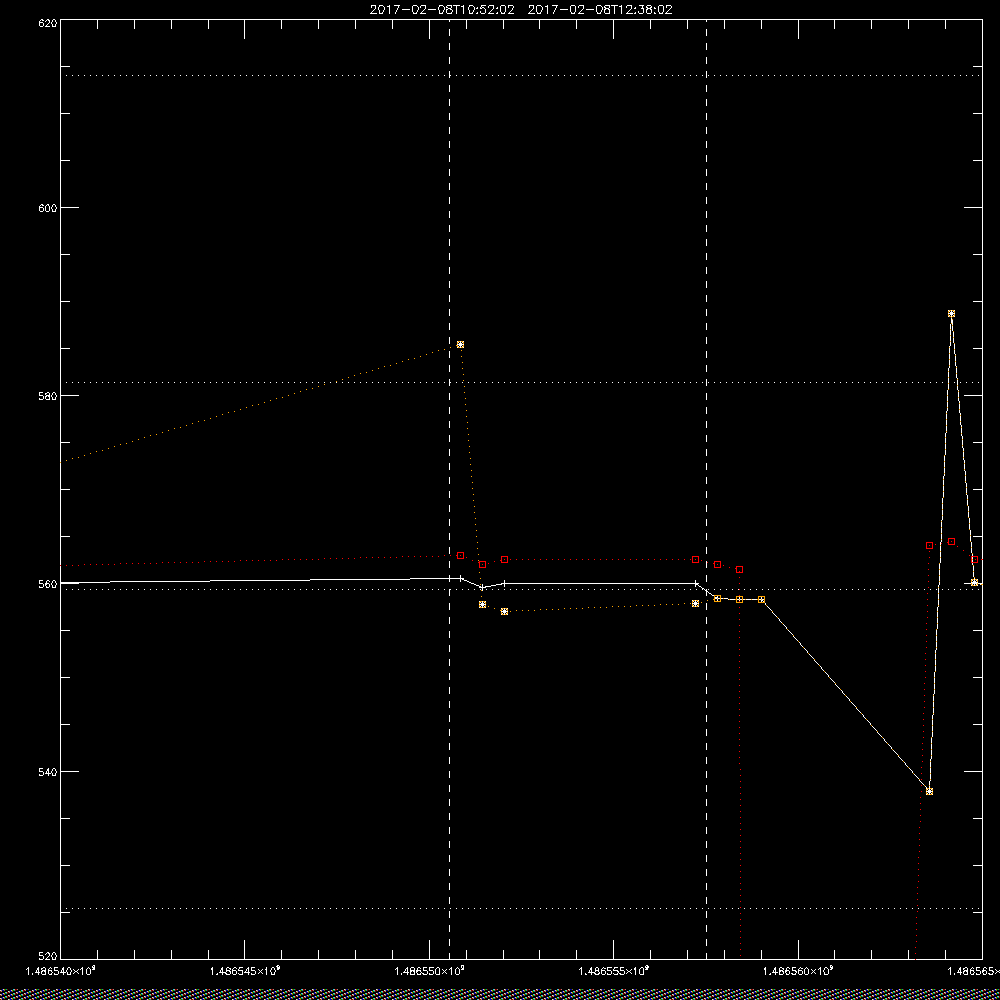Select the y-axis label 560

pos(48,584)
